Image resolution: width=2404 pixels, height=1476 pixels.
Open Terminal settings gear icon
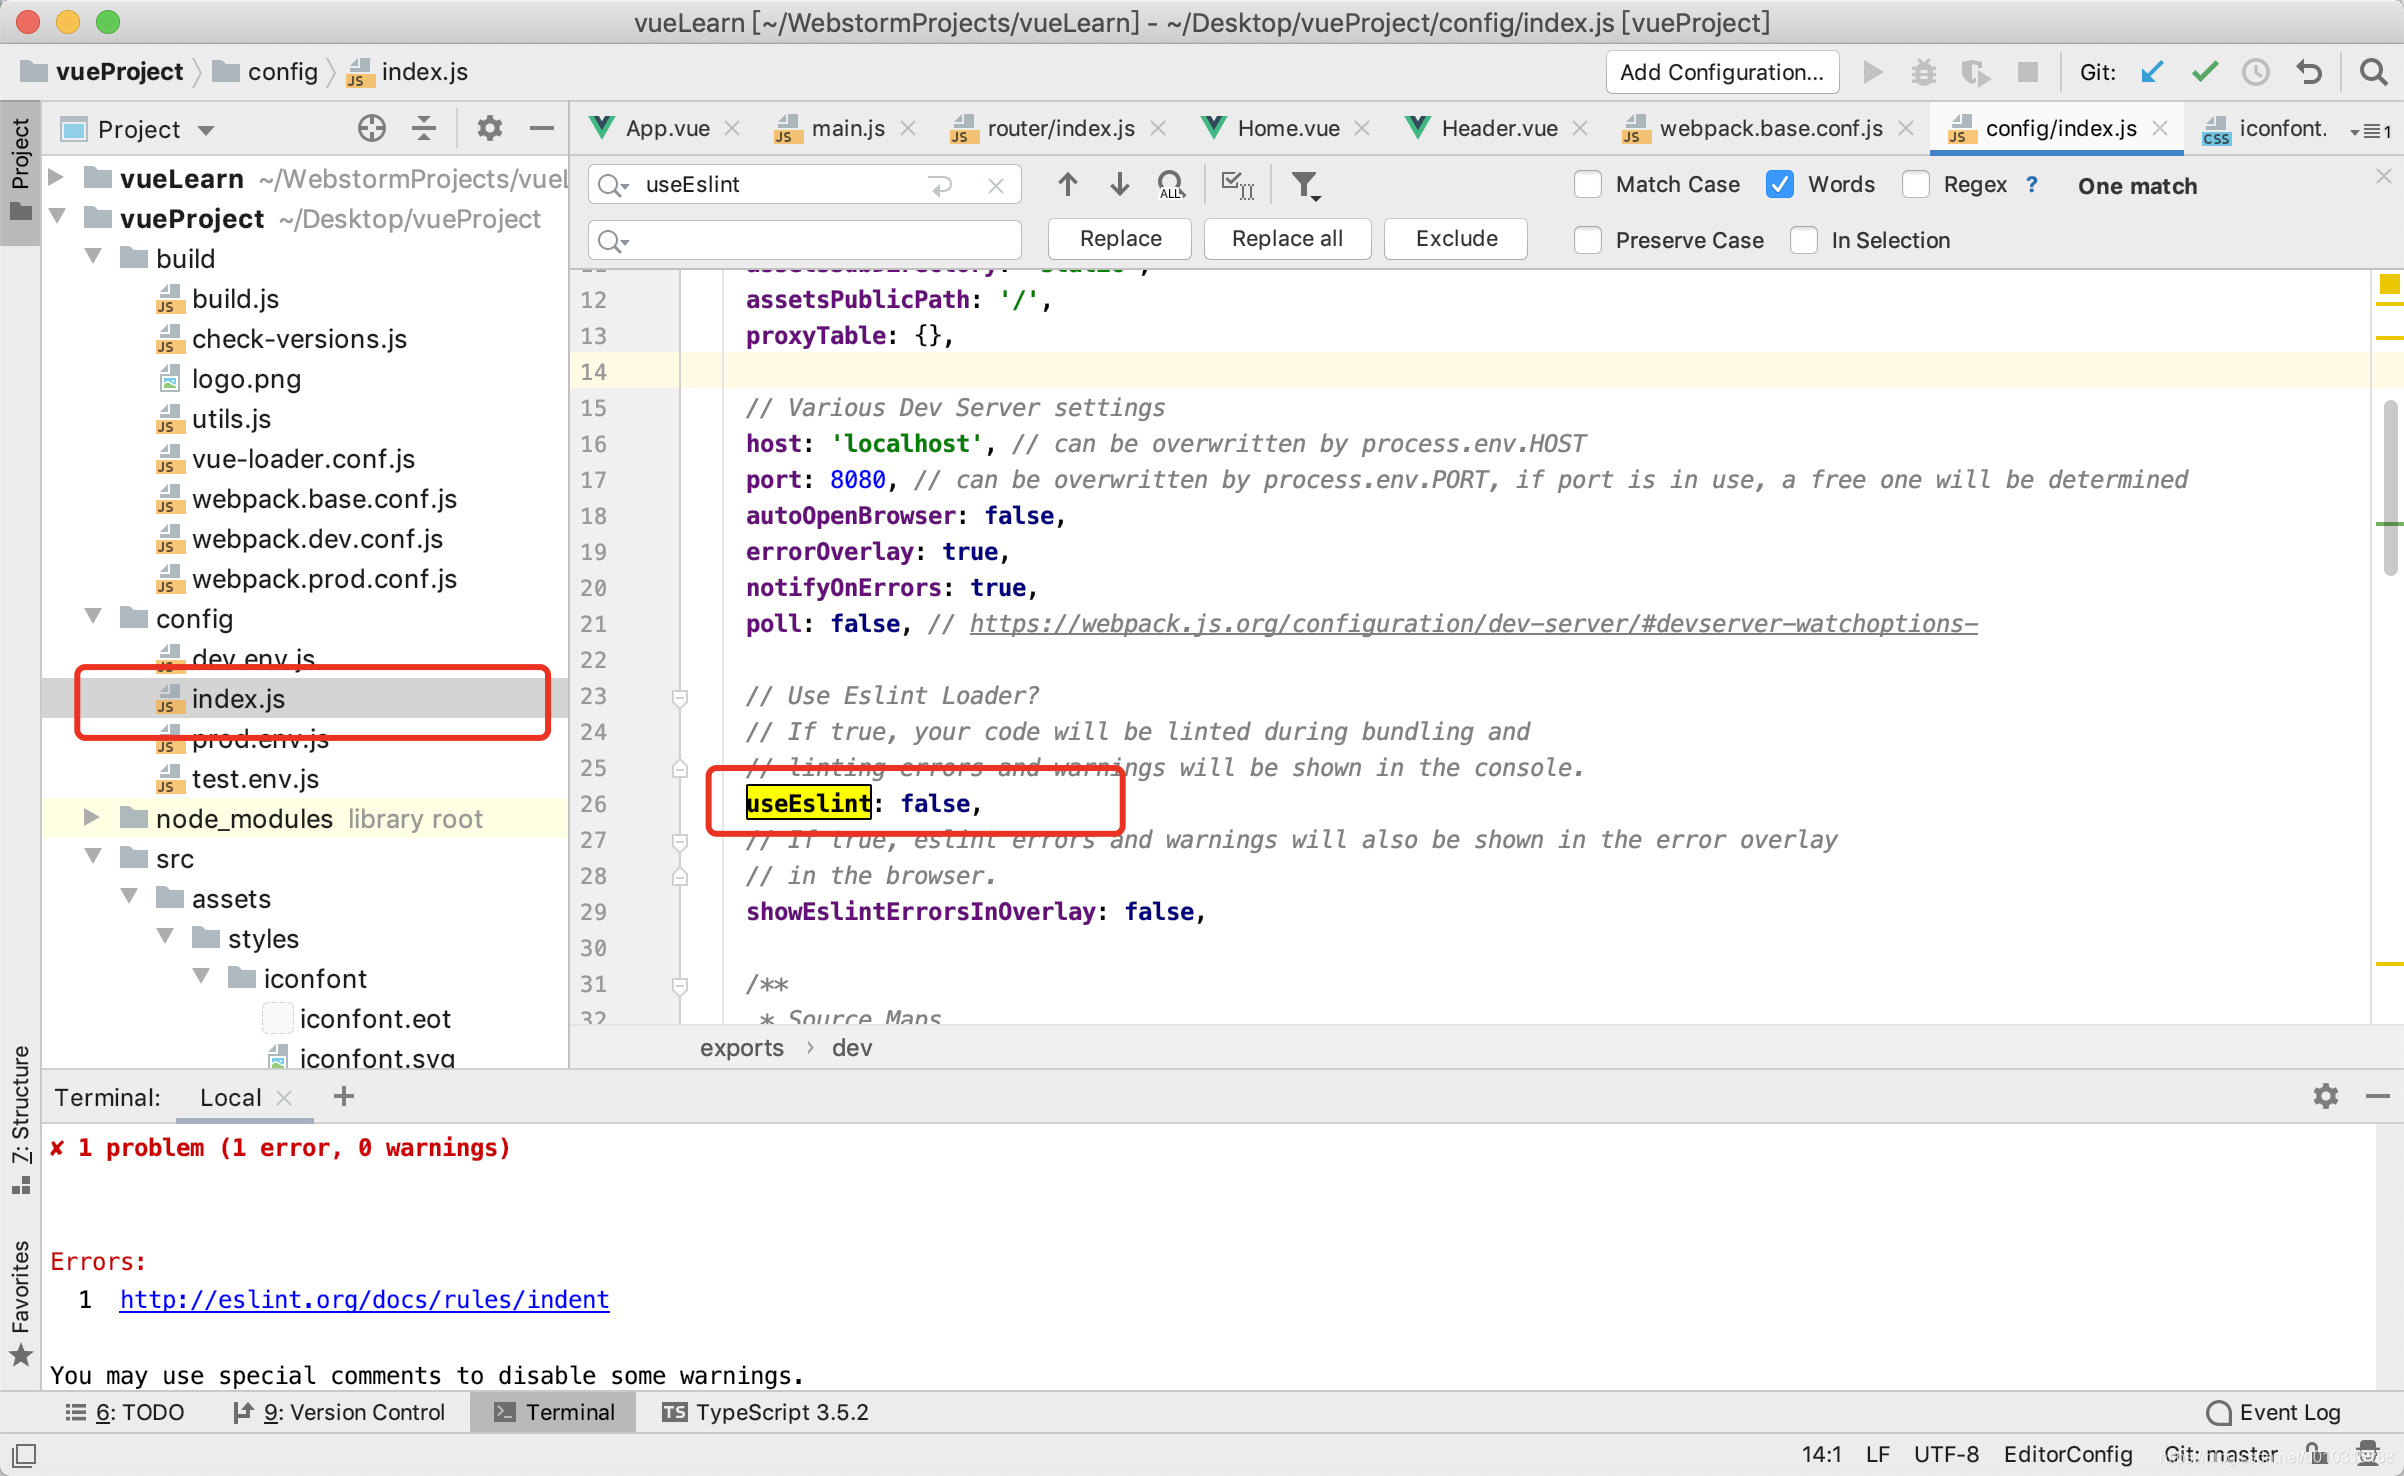(2326, 1096)
